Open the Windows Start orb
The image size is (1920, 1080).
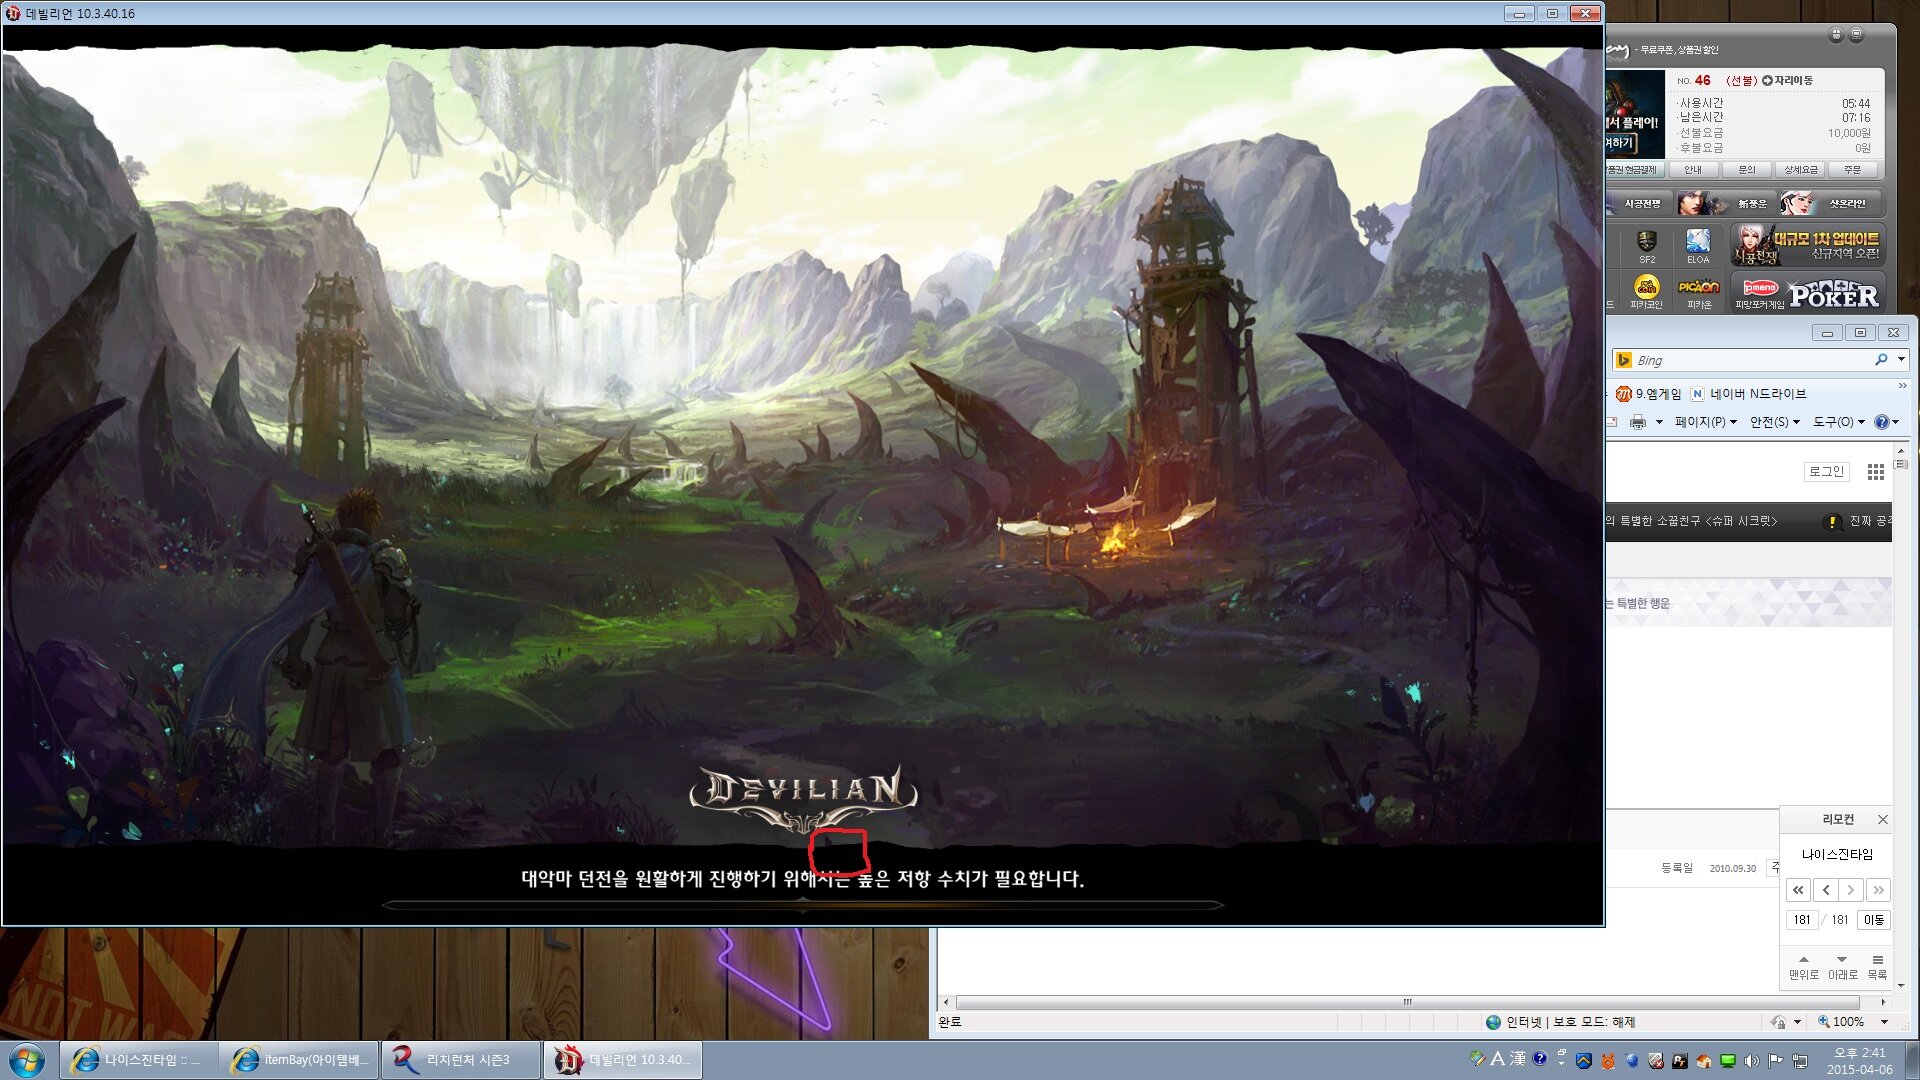tap(27, 1060)
